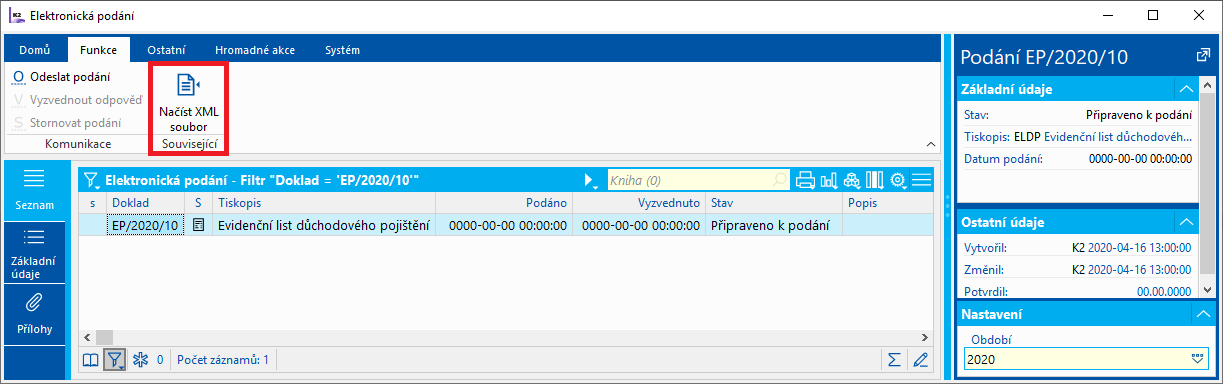The image size is (1223, 384).
Task: Click Odeslat podání command
Action: 62,76
